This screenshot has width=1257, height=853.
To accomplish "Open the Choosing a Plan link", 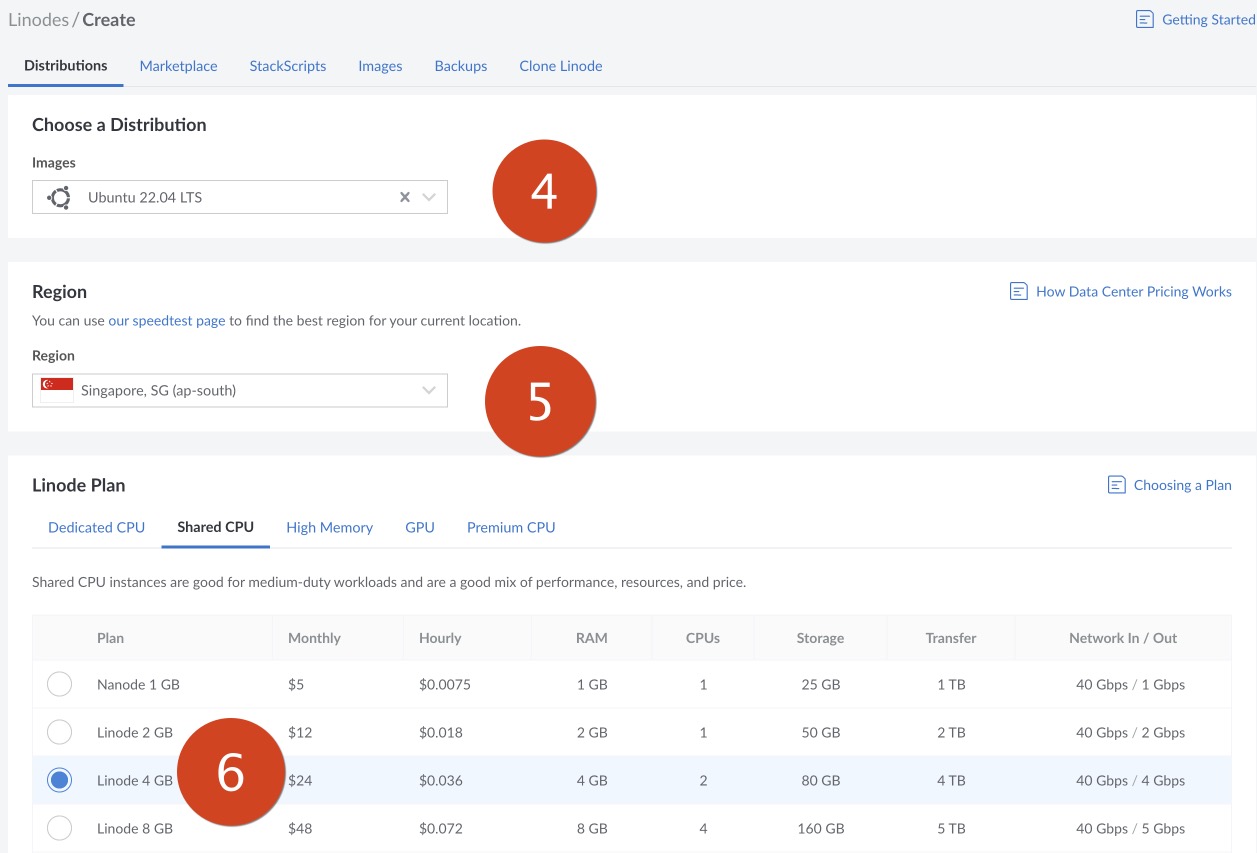I will pos(1183,485).
